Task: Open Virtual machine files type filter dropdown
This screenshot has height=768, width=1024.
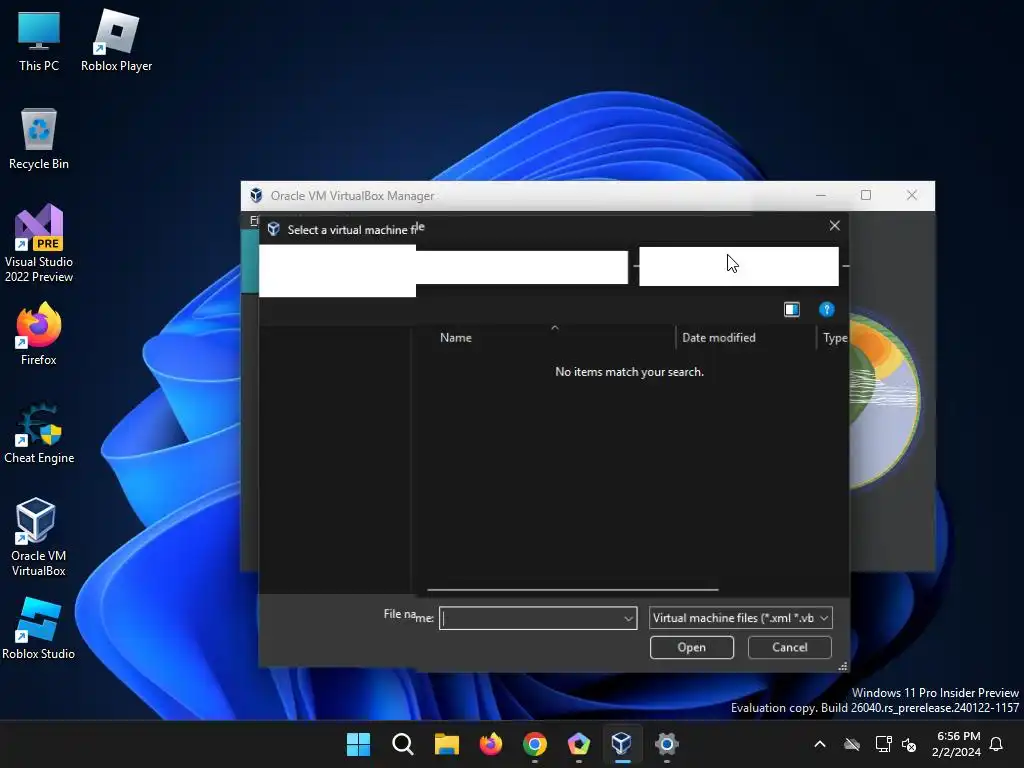Action: (x=741, y=618)
